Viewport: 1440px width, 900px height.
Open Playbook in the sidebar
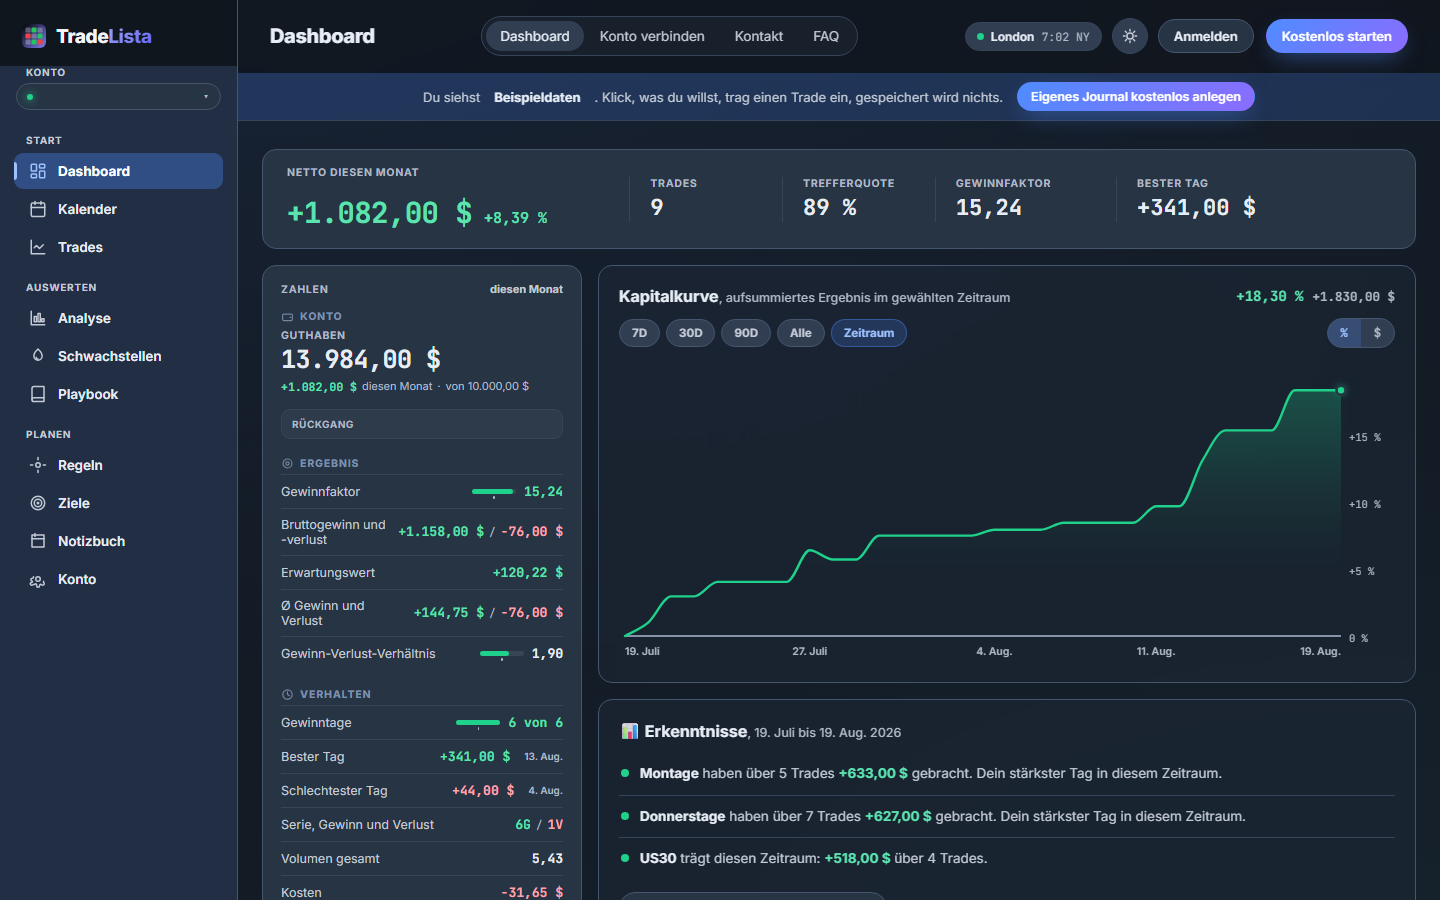point(118,394)
